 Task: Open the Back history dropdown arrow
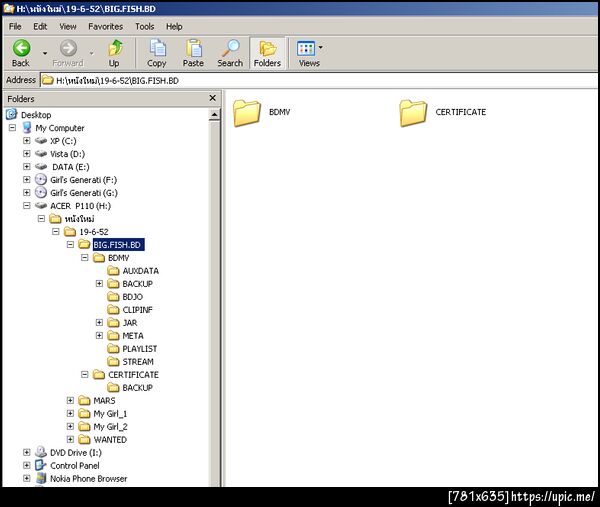pyautogui.click(x=45, y=53)
